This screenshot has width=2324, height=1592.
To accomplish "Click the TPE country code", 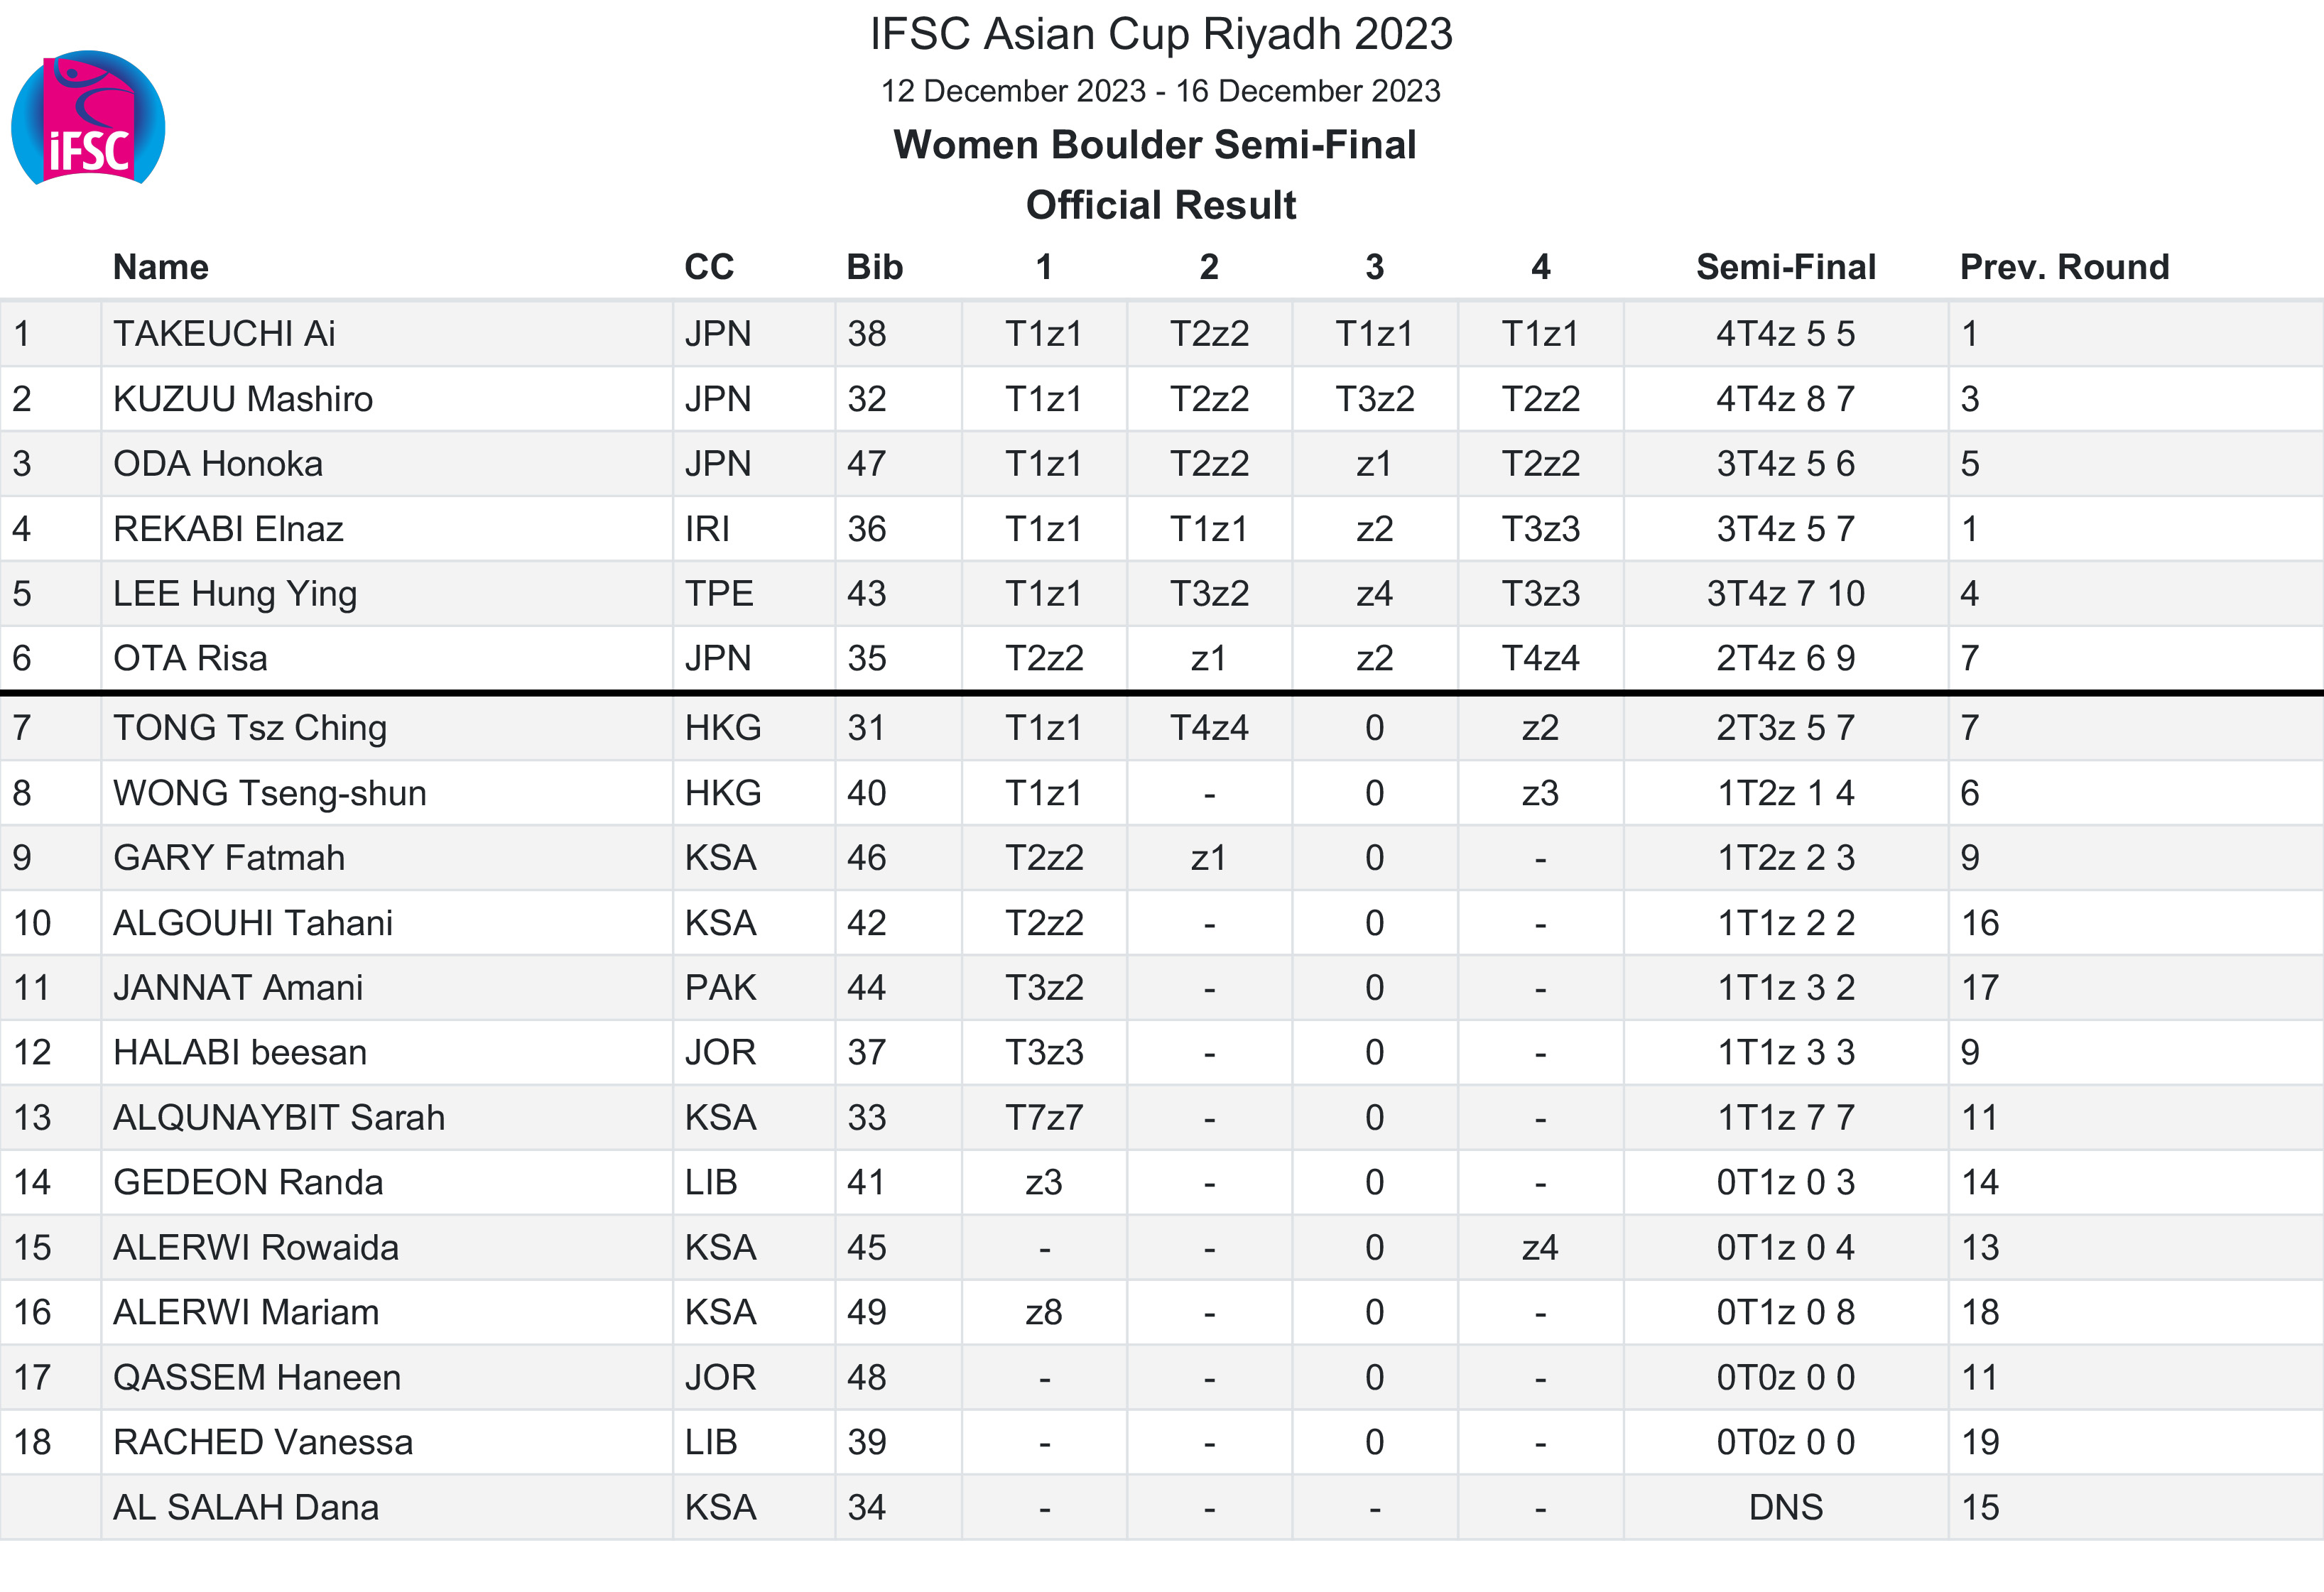I will (x=719, y=594).
